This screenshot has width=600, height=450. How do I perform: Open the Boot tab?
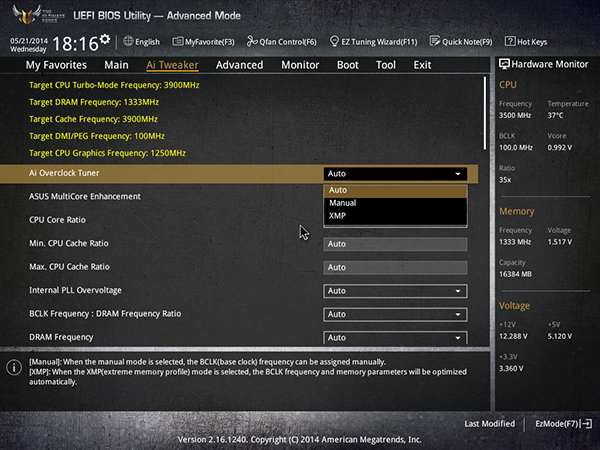click(x=347, y=65)
